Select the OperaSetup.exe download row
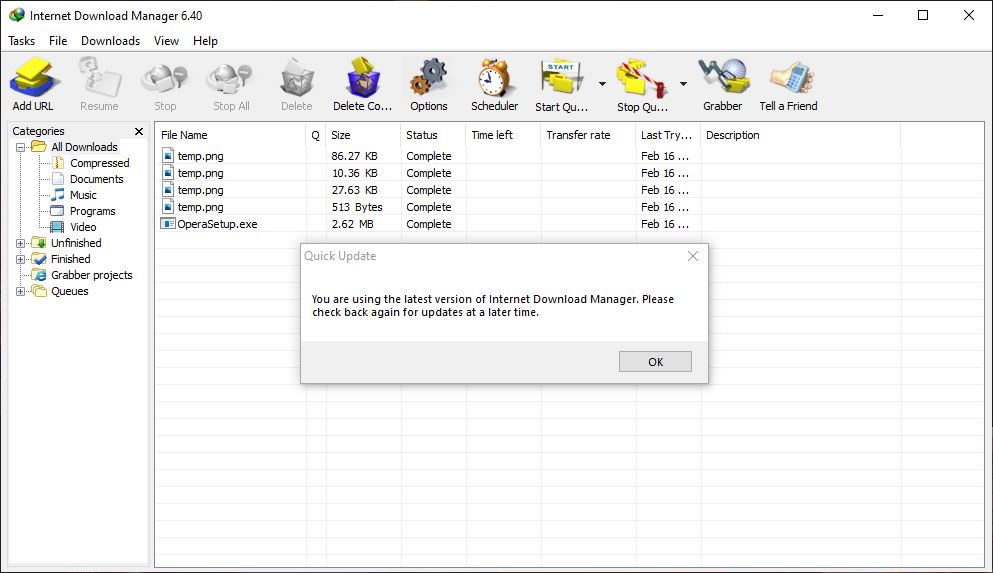The height and width of the screenshot is (573, 993). 217,224
